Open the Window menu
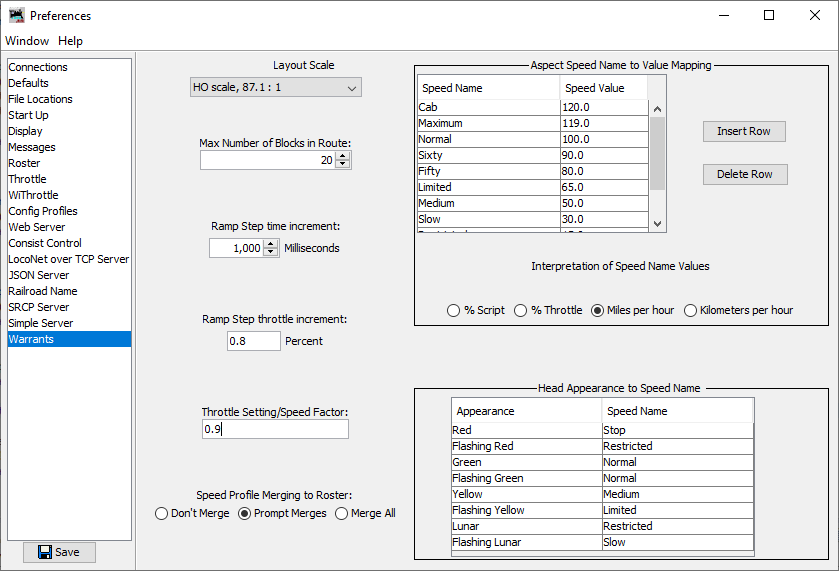This screenshot has width=839, height=571. [x=27, y=41]
